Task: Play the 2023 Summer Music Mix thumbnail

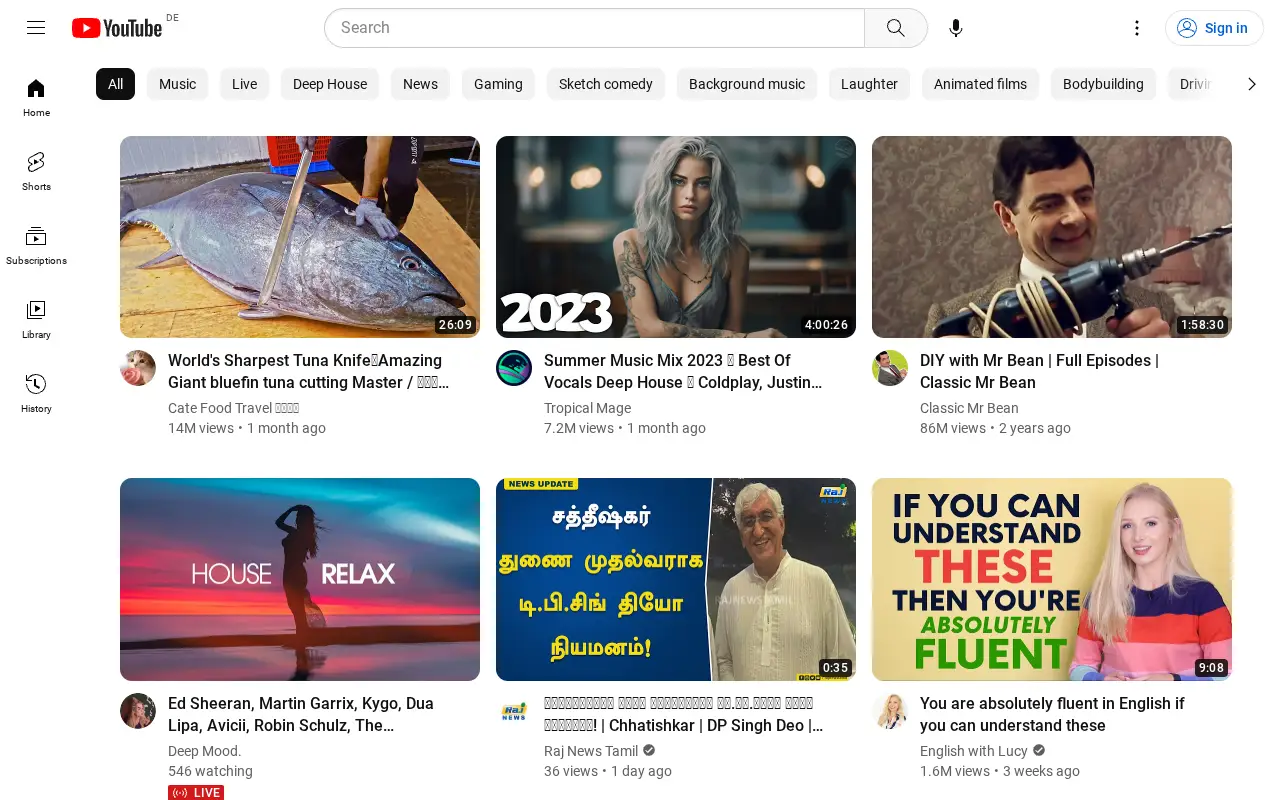Action: point(676,237)
